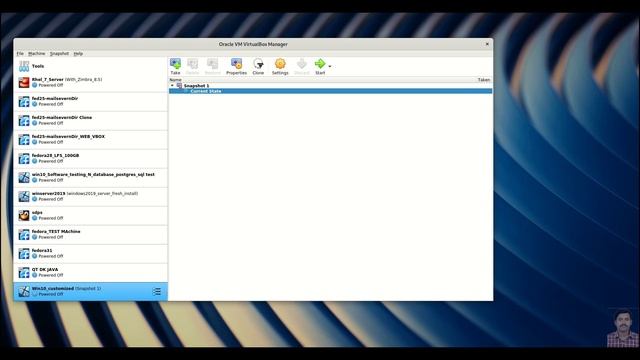
Task: Open the Snapshot menu
Action: (x=59, y=53)
